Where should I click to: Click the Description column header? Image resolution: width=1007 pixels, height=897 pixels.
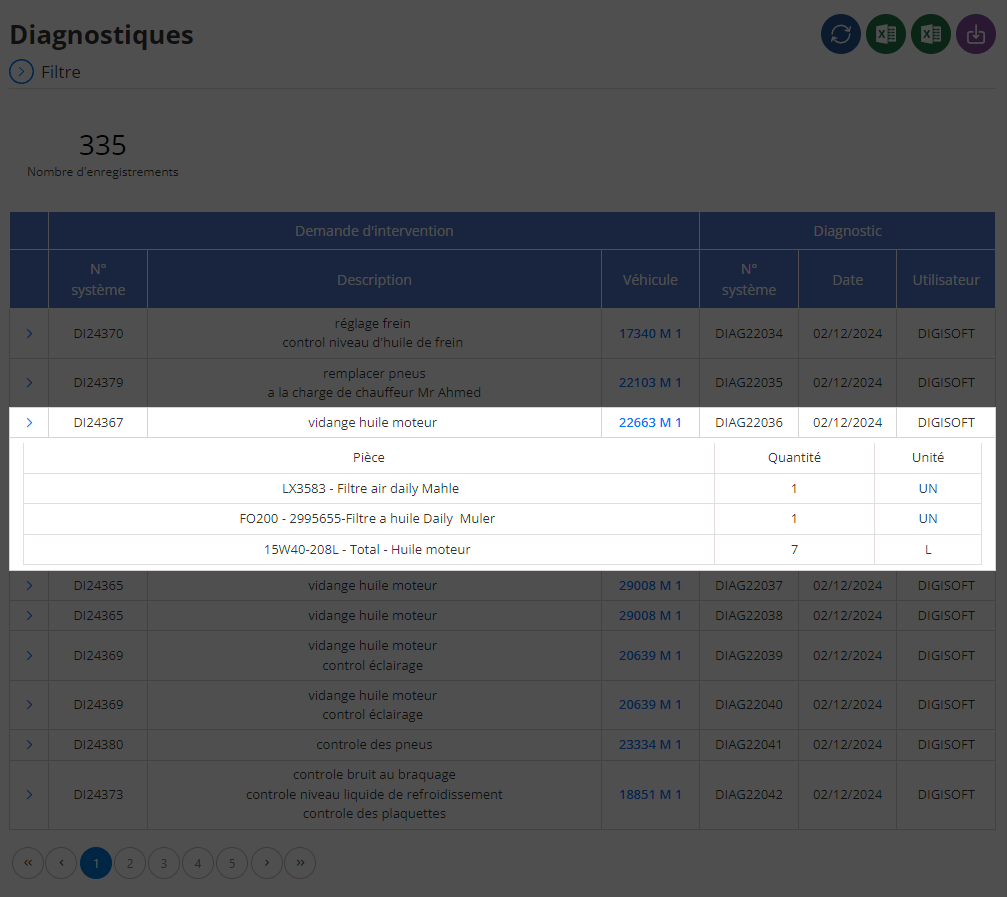pyautogui.click(x=374, y=280)
